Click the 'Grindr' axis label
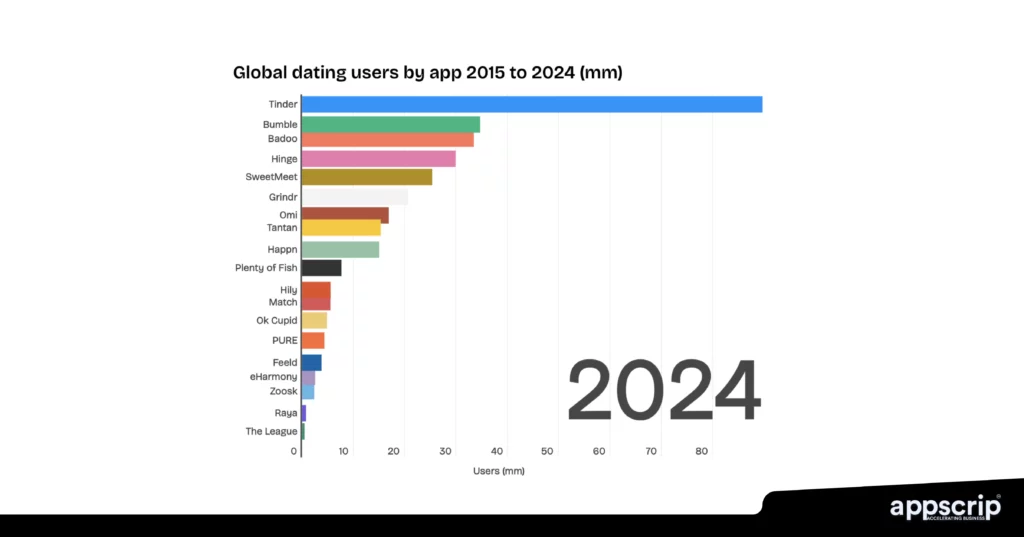The width and height of the screenshot is (1024, 537). click(283, 197)
